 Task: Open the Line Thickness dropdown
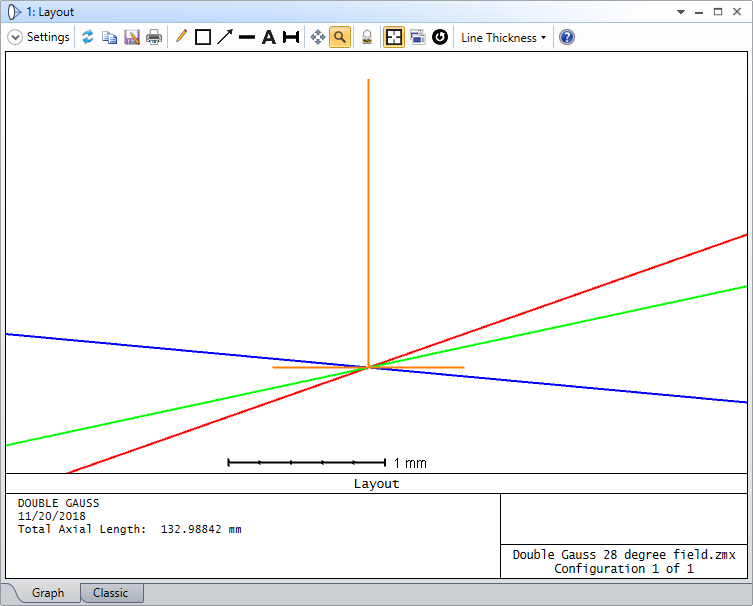click(x=503, y=37)
